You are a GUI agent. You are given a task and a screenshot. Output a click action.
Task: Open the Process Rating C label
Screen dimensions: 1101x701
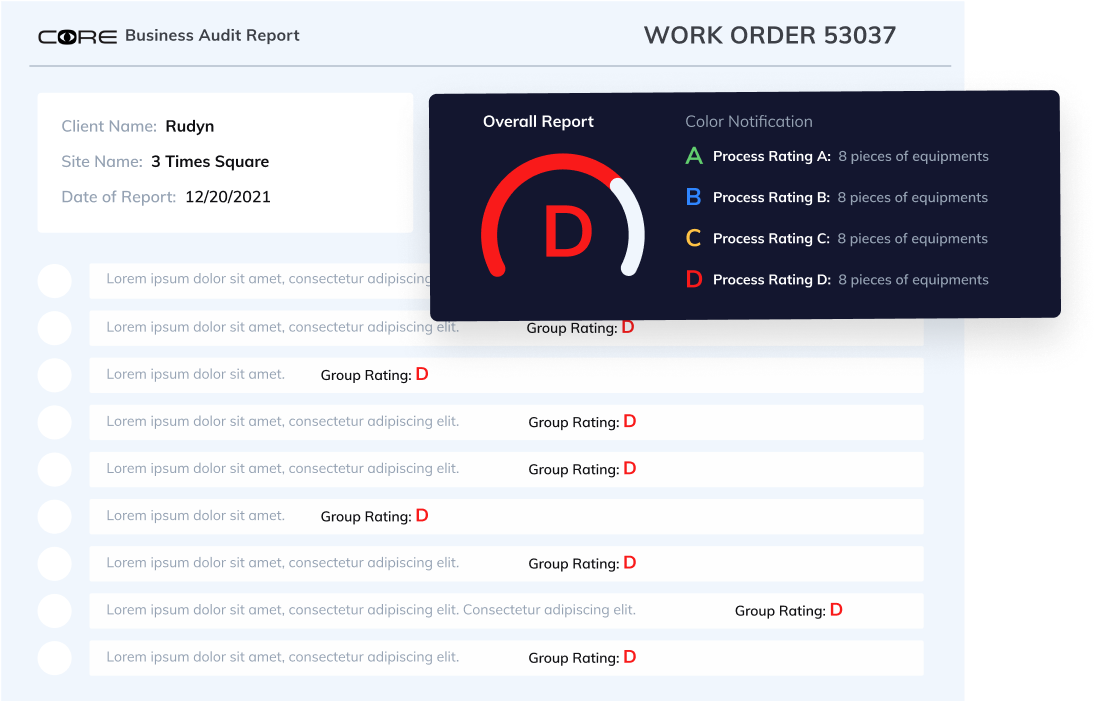click(x=771, y=239)
